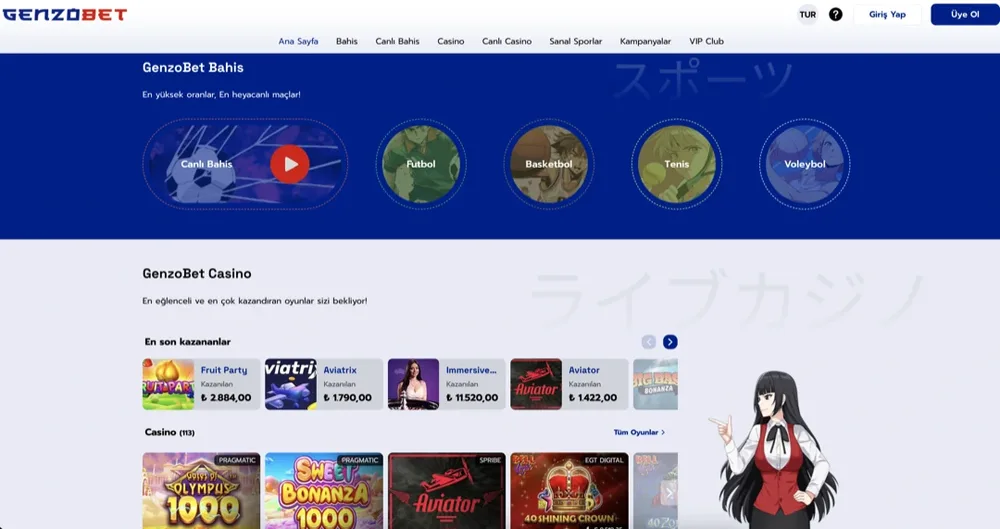Click the red play button on Canlı Bahis
The height and width of the screenshot is (529, 1000).
[290, 164]
